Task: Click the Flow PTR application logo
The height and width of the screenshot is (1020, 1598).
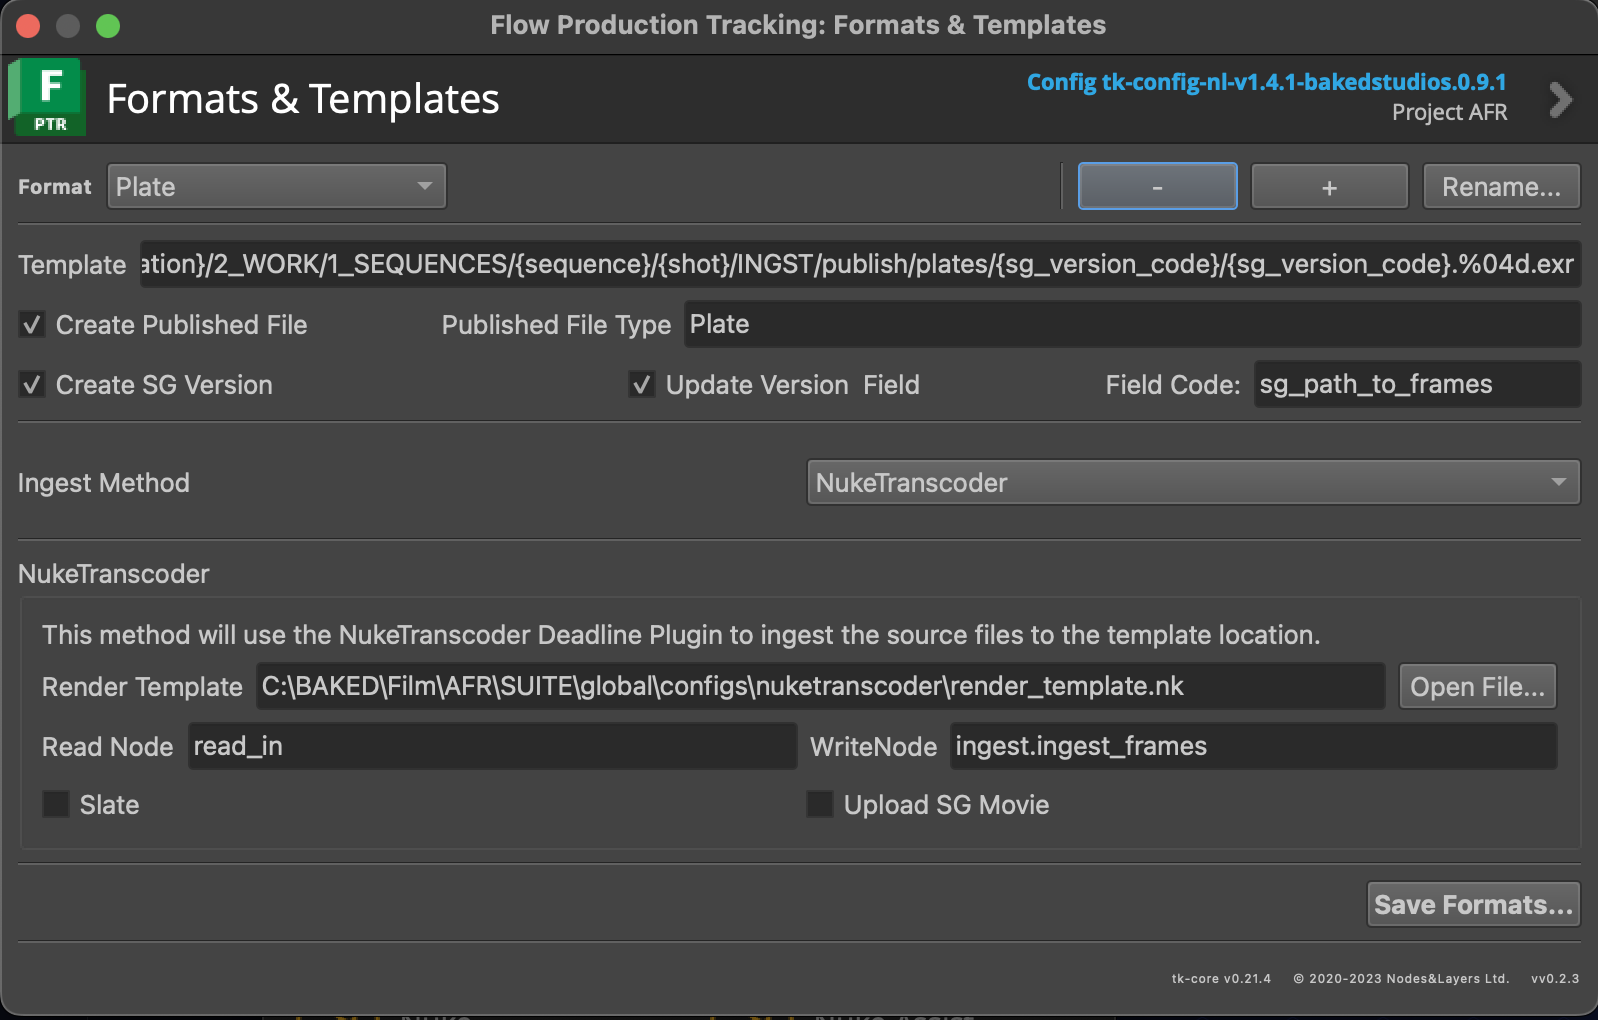Action: [x=47, y=97]
